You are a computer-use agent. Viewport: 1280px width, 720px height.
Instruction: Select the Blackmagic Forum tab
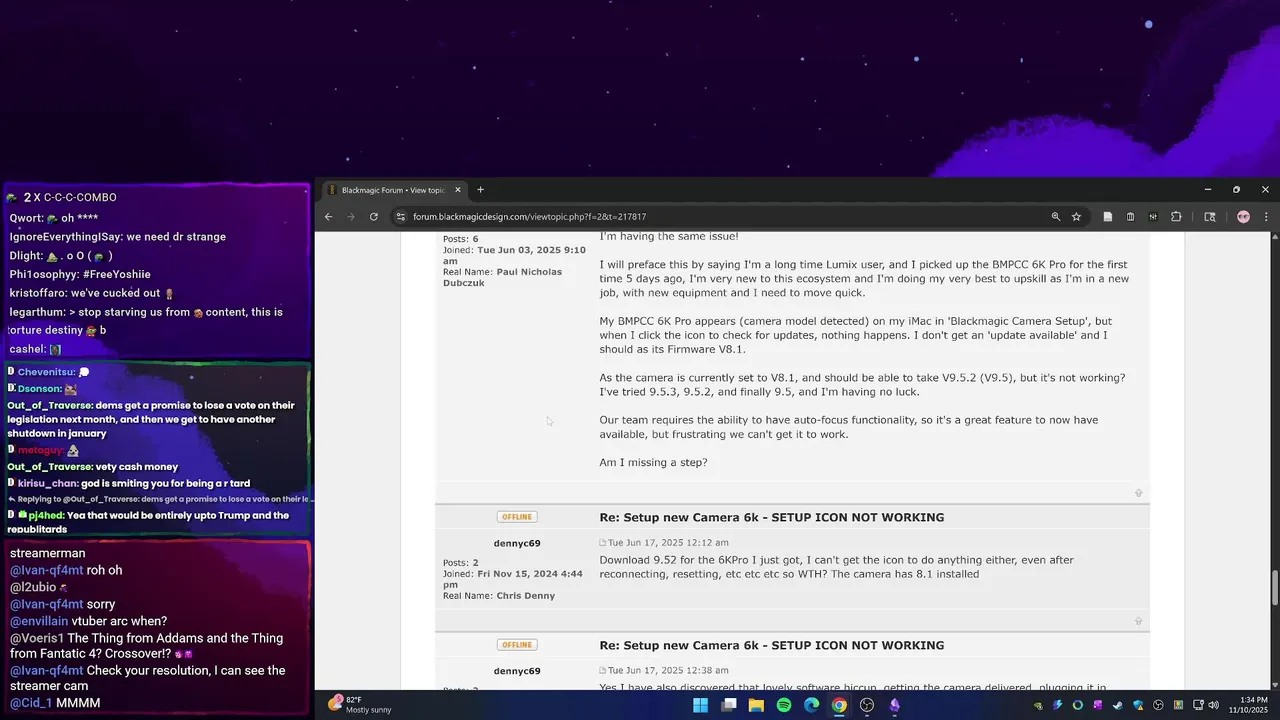pyautogui.click(x=393, y=190)
